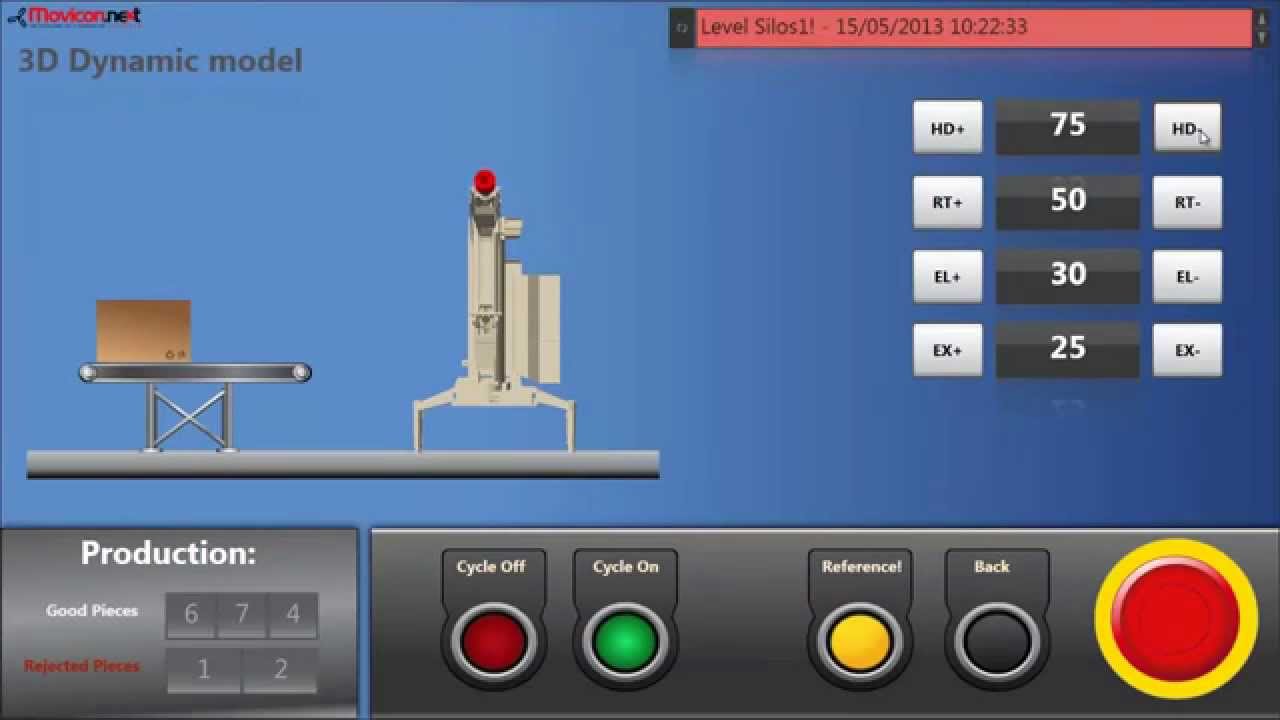Click the conveyor belt
1280x720 pixels.
click(195, 373)
